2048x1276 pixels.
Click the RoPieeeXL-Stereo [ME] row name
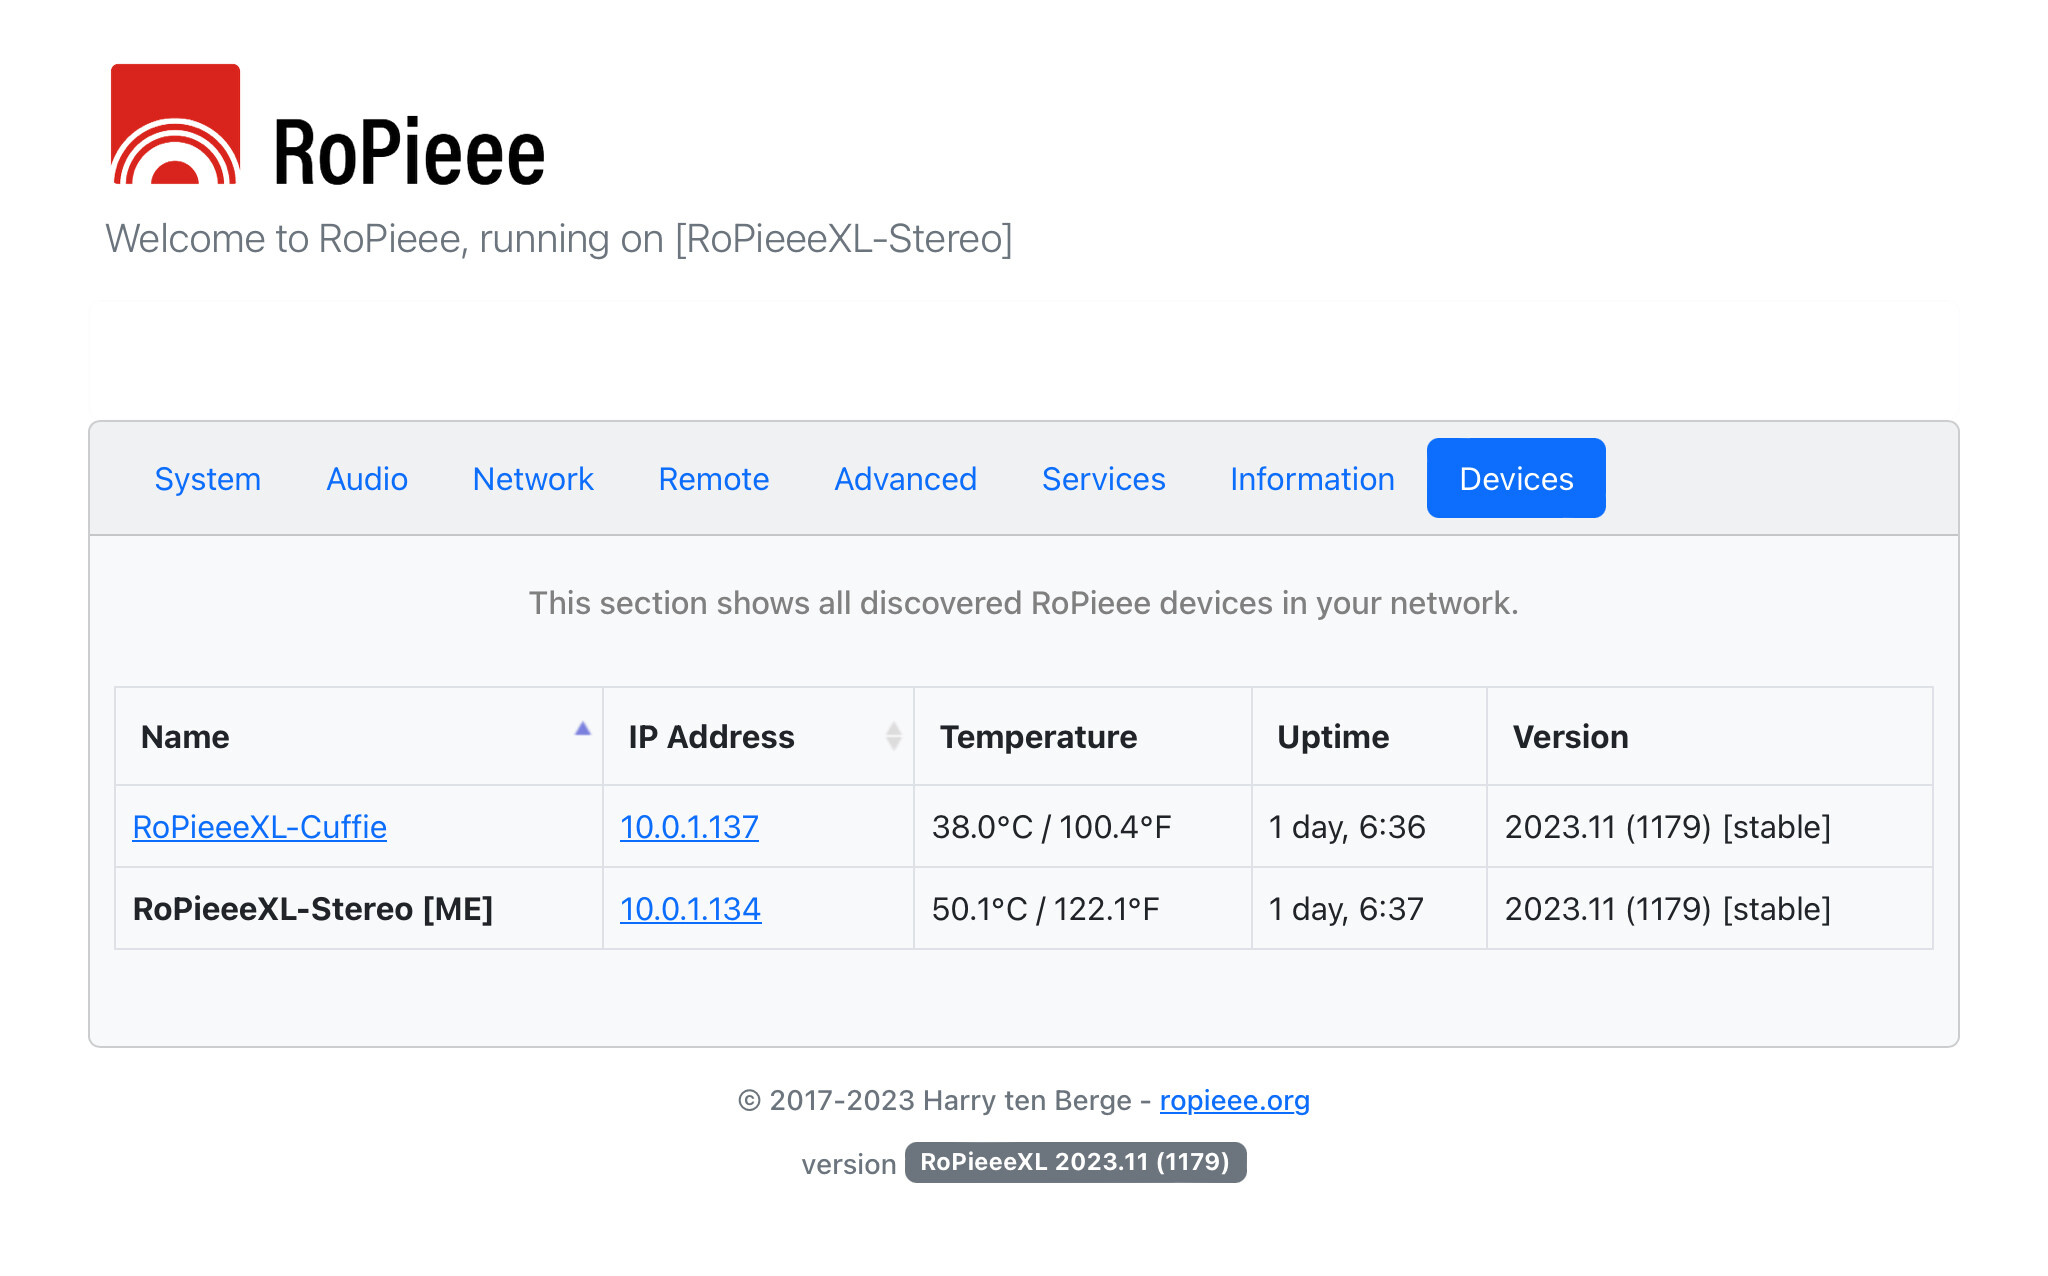[x=312, y=909]
